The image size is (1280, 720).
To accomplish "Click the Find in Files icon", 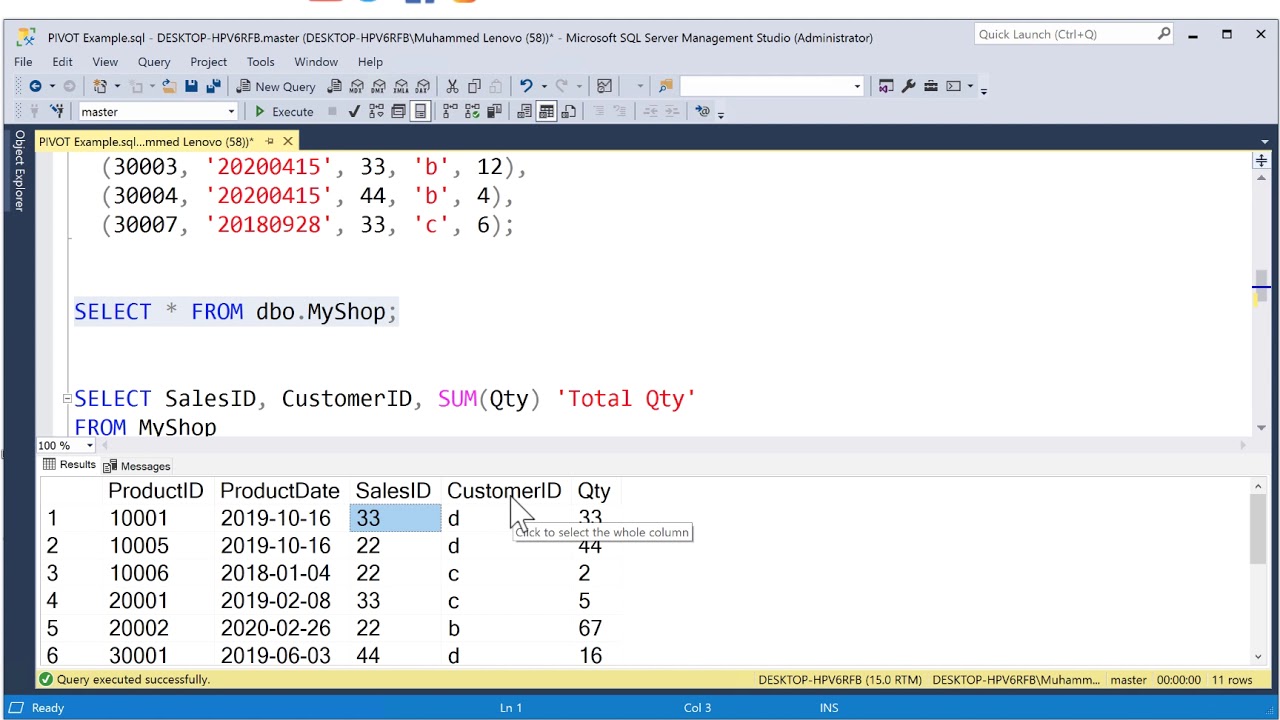I will (666, 86).
